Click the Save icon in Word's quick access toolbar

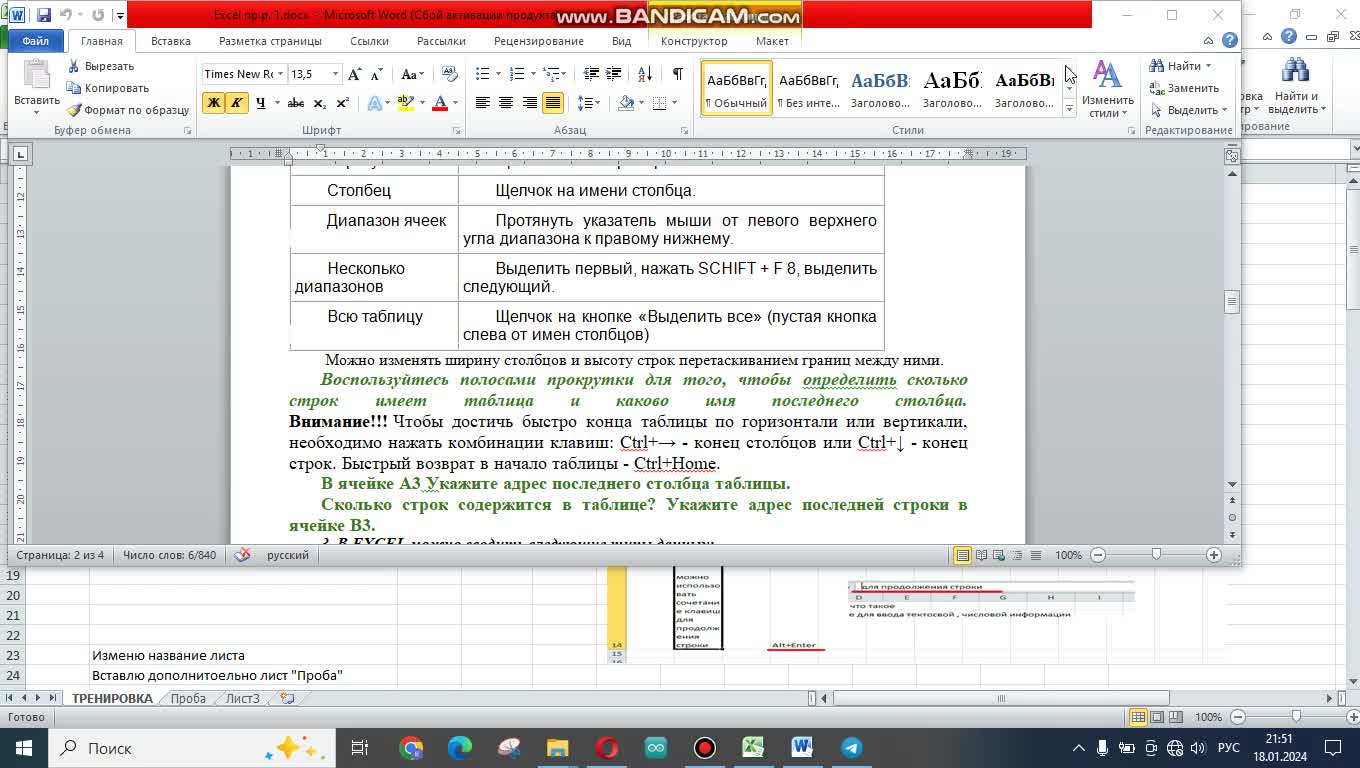[44, 15]
